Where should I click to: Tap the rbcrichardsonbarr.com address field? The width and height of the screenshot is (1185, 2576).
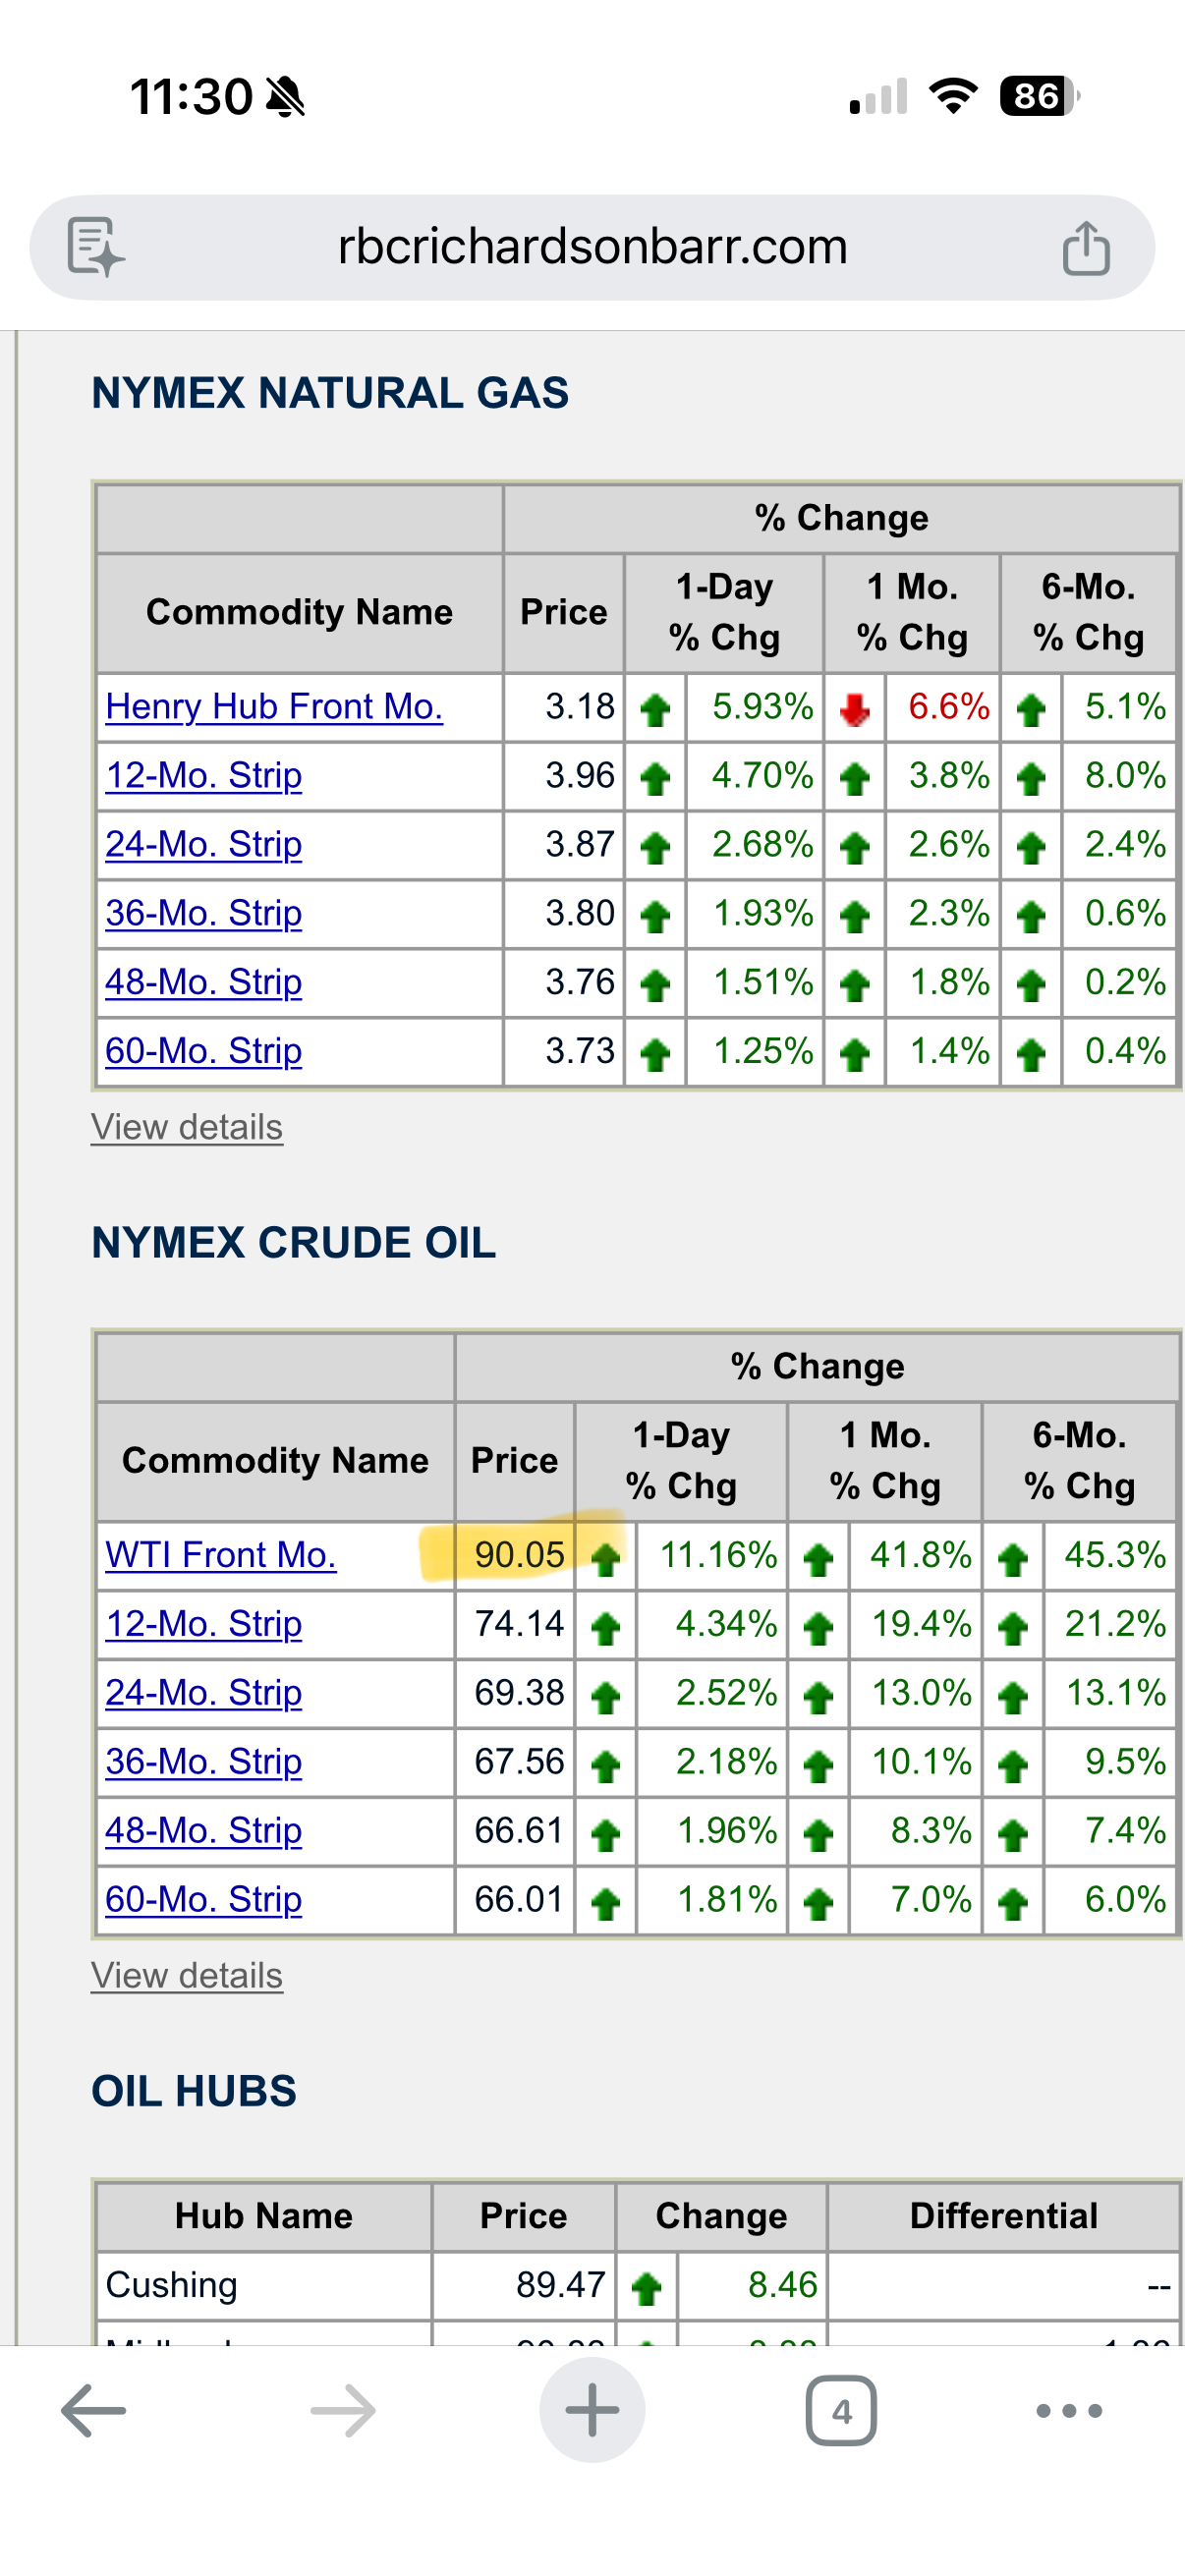(592, 247)
